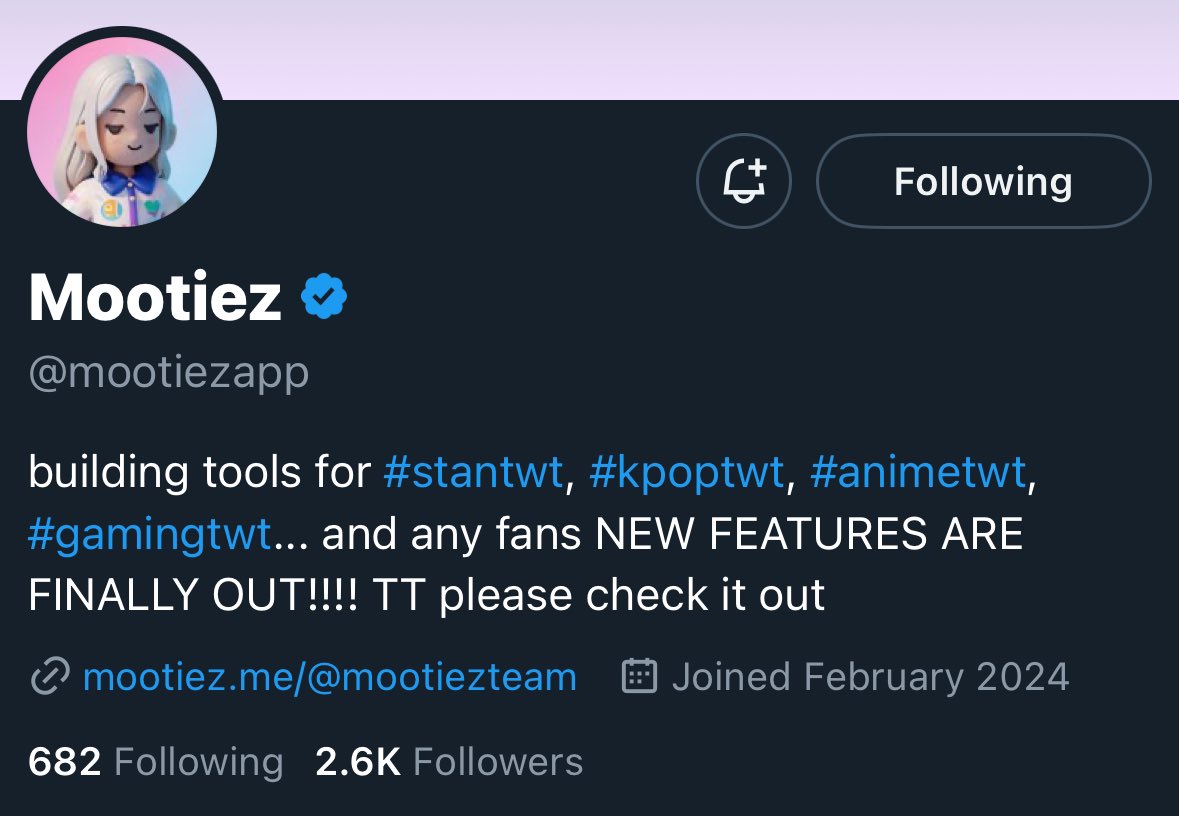Viewport: 1179px width, 816px height.
Task: View the 682 Following list
Action: tap(156, 762)
